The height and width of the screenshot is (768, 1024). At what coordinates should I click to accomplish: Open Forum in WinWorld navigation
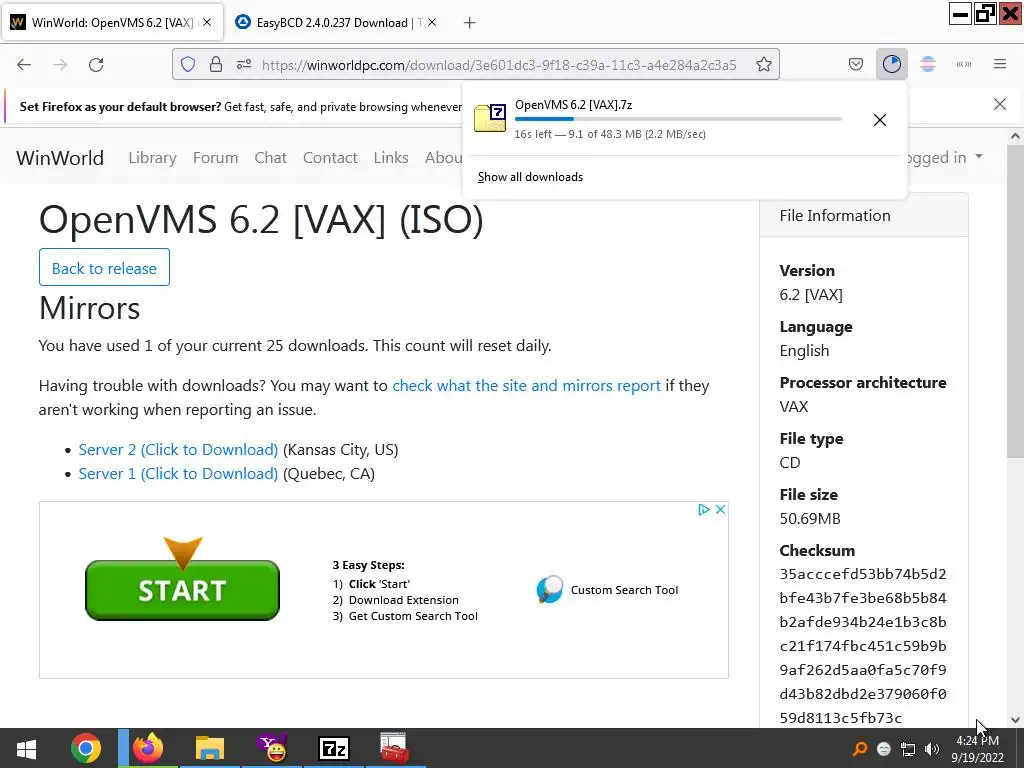(x=216, y=158)
